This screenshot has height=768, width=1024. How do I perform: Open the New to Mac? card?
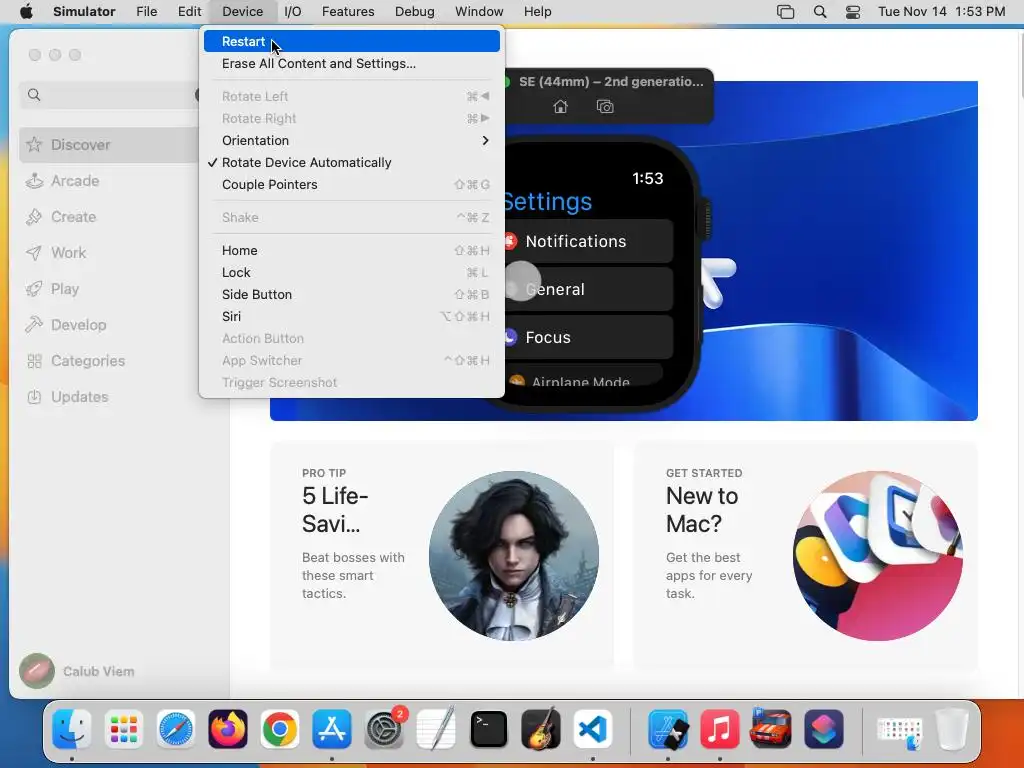tap(805, 555)
